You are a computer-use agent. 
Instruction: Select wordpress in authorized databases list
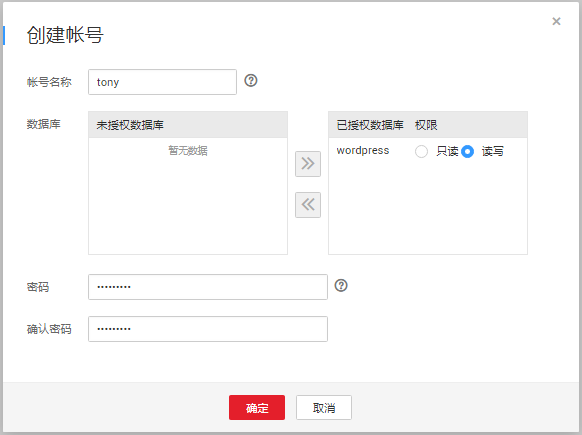coord(363,150)
